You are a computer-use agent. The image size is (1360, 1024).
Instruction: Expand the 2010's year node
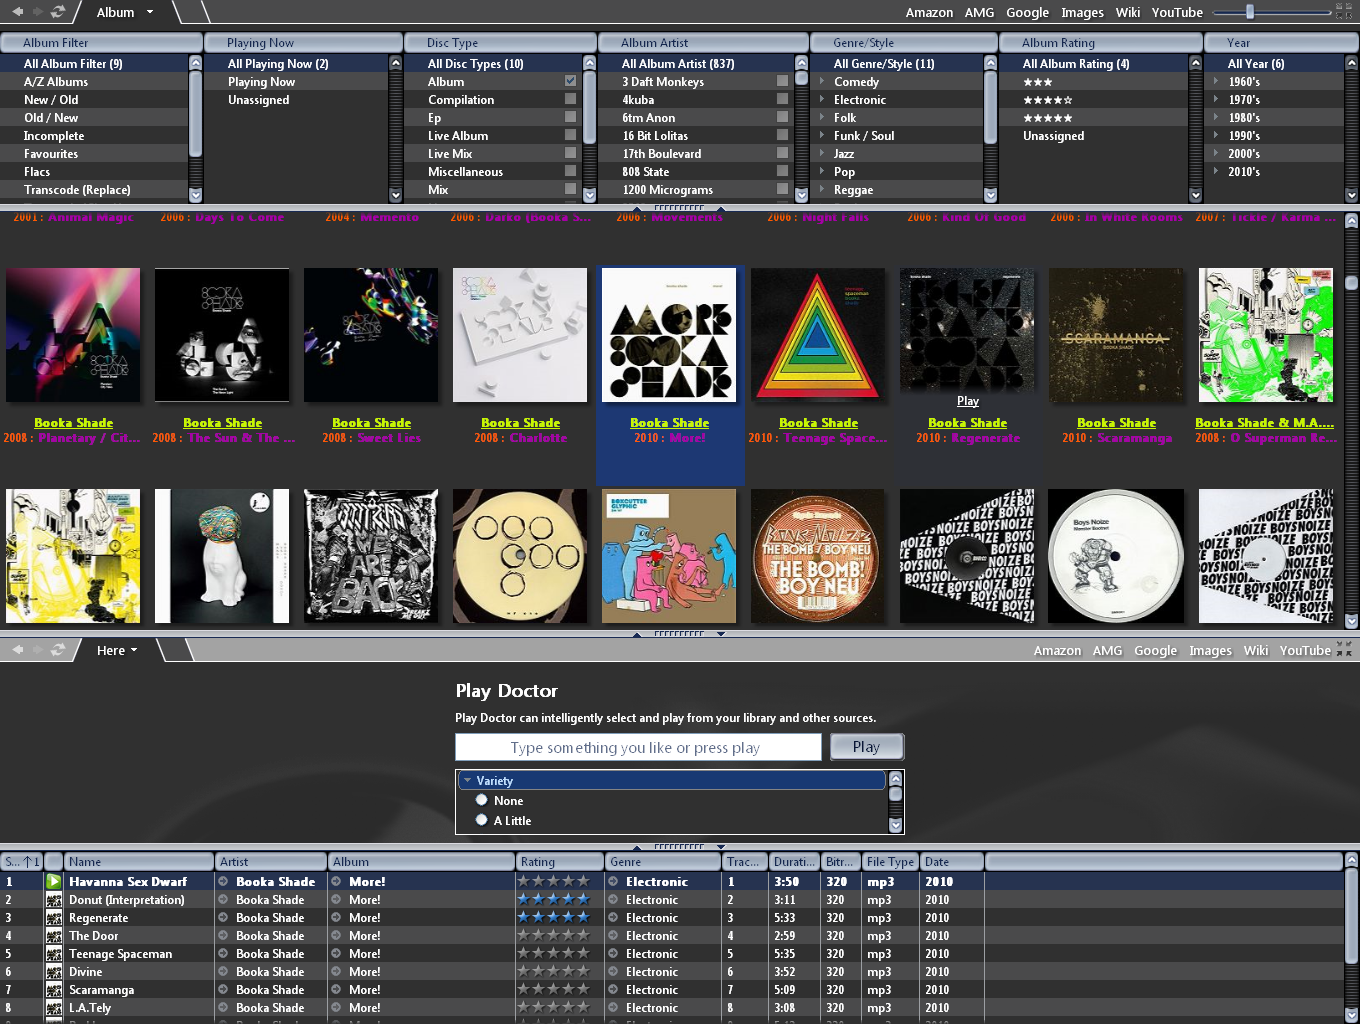click(1216, 171)
